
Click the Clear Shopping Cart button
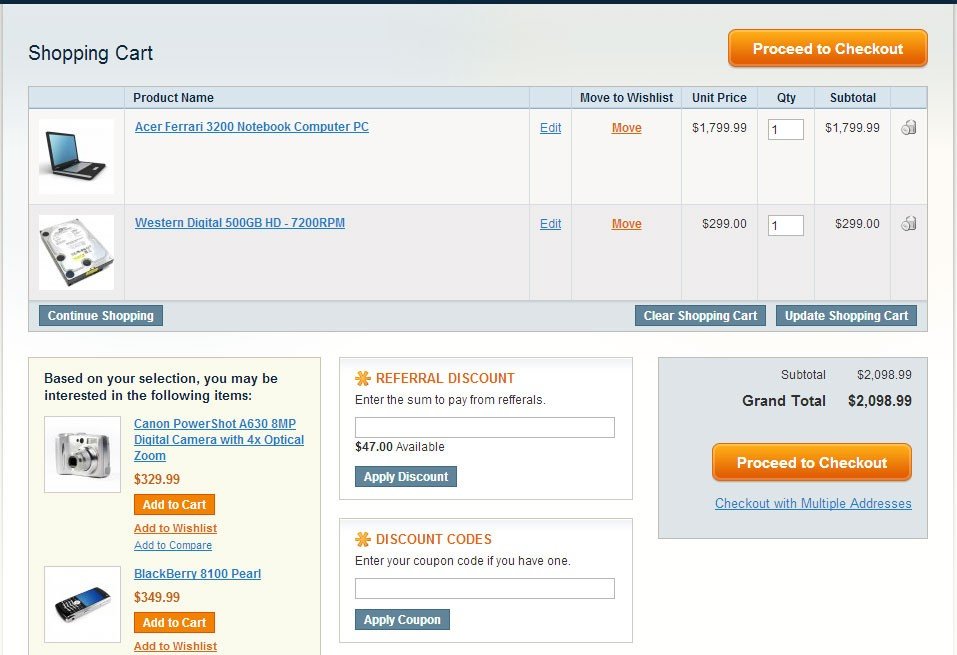pyautogui.click(x=700, y=316)
